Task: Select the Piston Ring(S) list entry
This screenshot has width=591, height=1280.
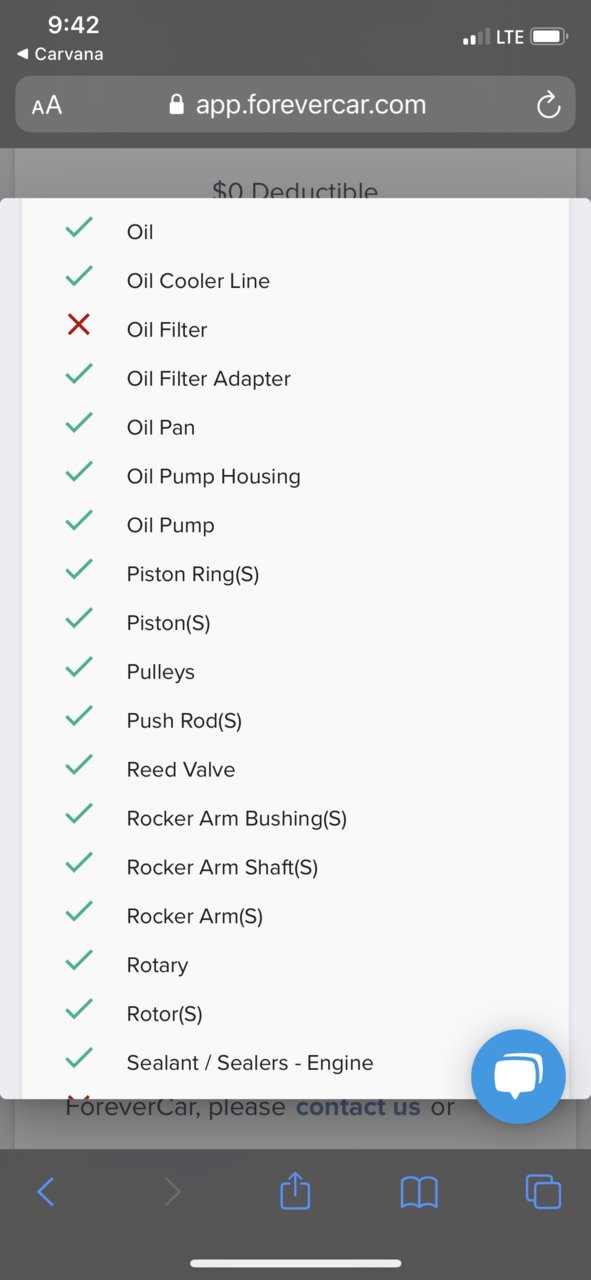Action: point(193,574)
